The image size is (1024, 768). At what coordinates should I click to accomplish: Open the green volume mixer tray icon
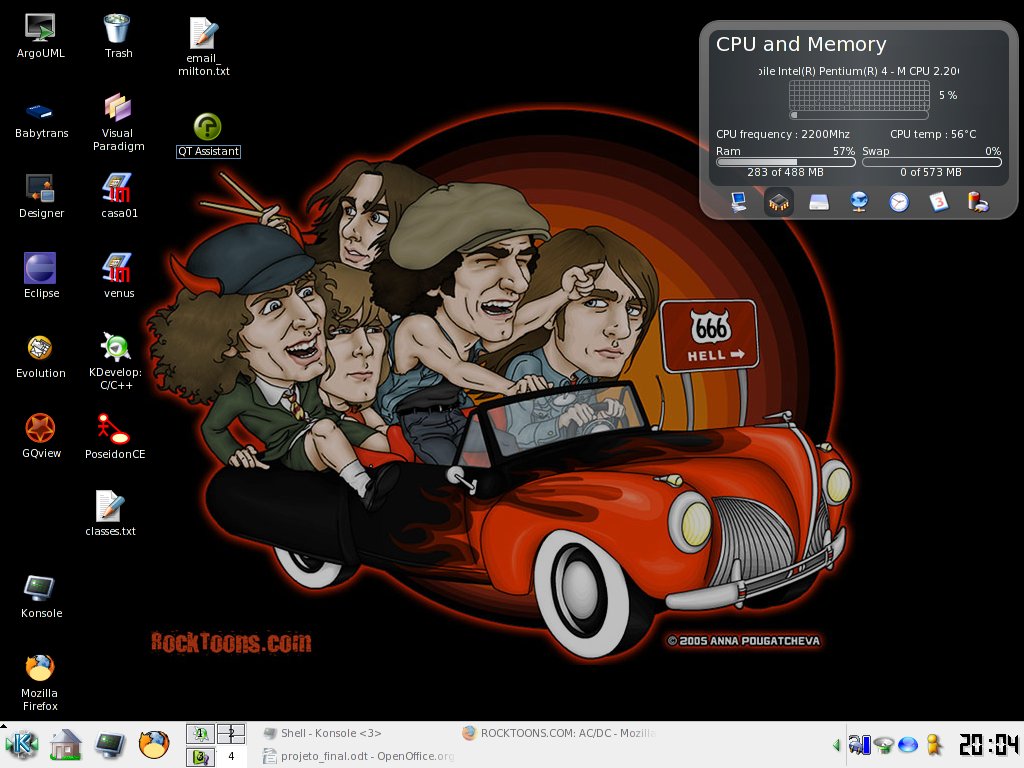884,745
